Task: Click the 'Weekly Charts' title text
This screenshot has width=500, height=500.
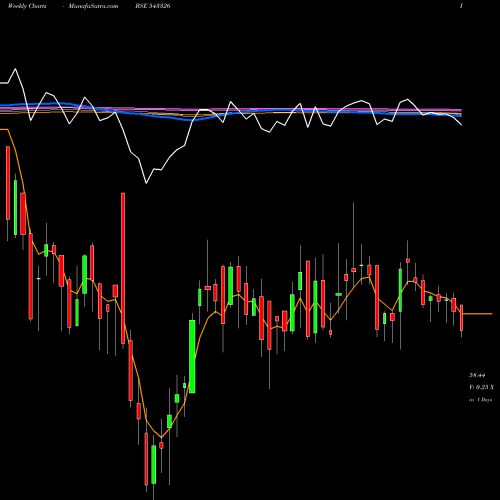Action: (27, 6)
